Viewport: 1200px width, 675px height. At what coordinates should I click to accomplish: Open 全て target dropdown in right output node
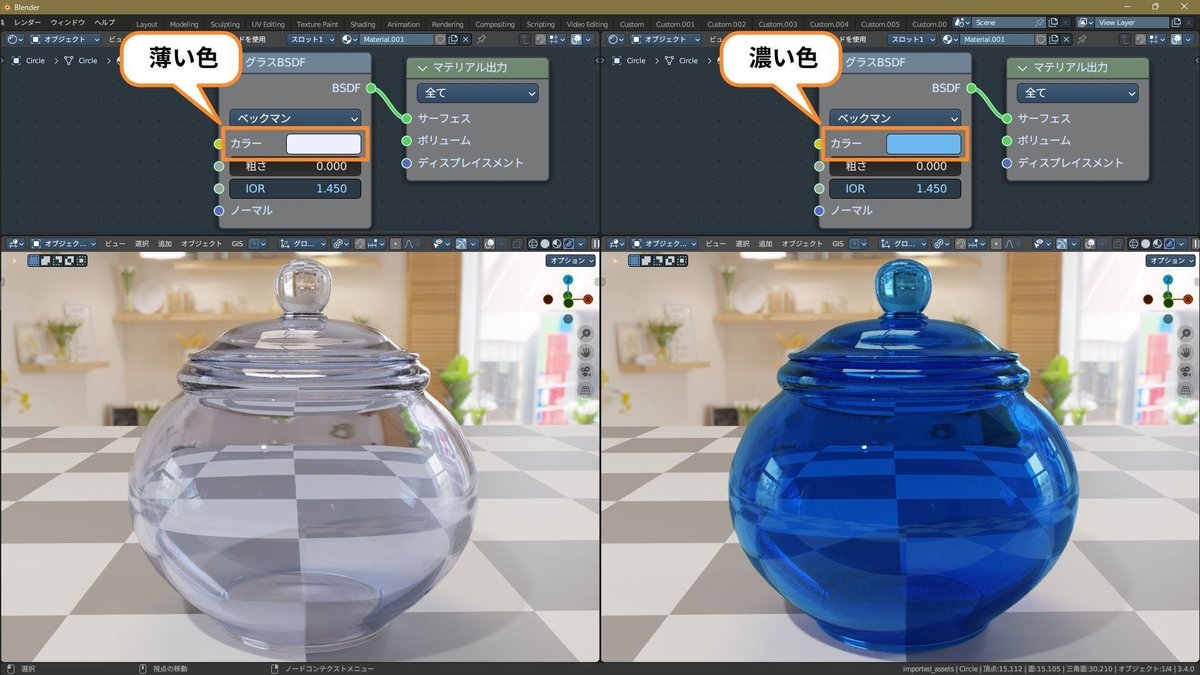tap(1078, 92)
